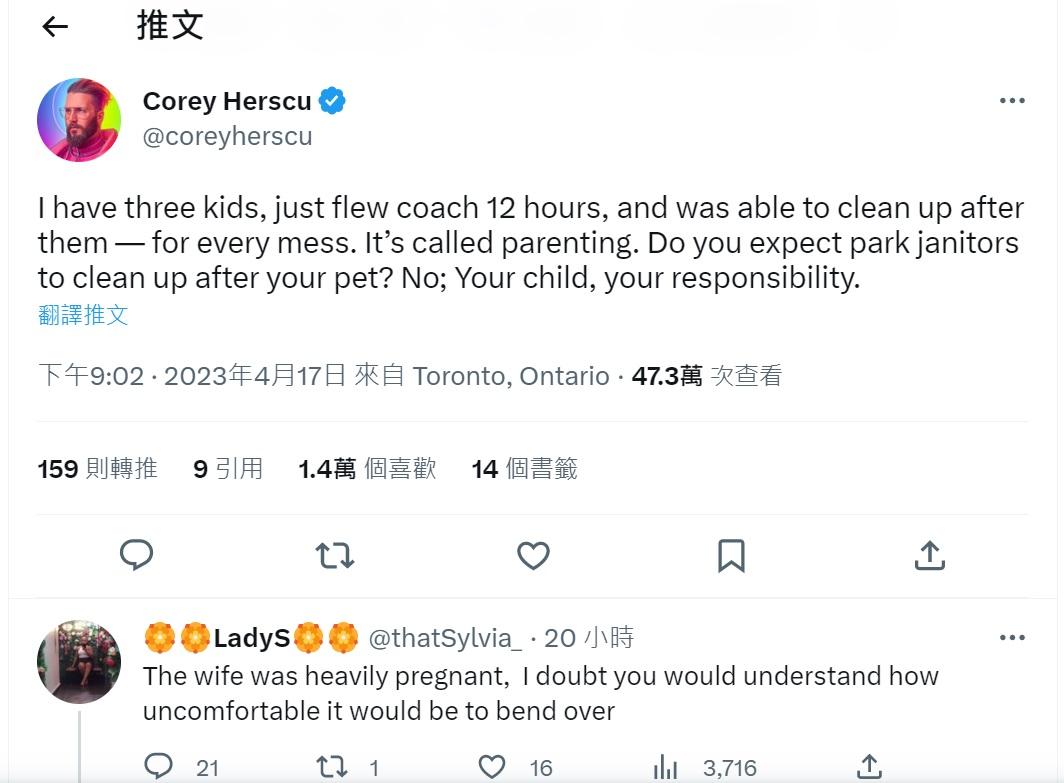The height and width of the screenshot is (783, 1064).
Task: Open more options on LadyS reply
Action: coord(1012,638)
